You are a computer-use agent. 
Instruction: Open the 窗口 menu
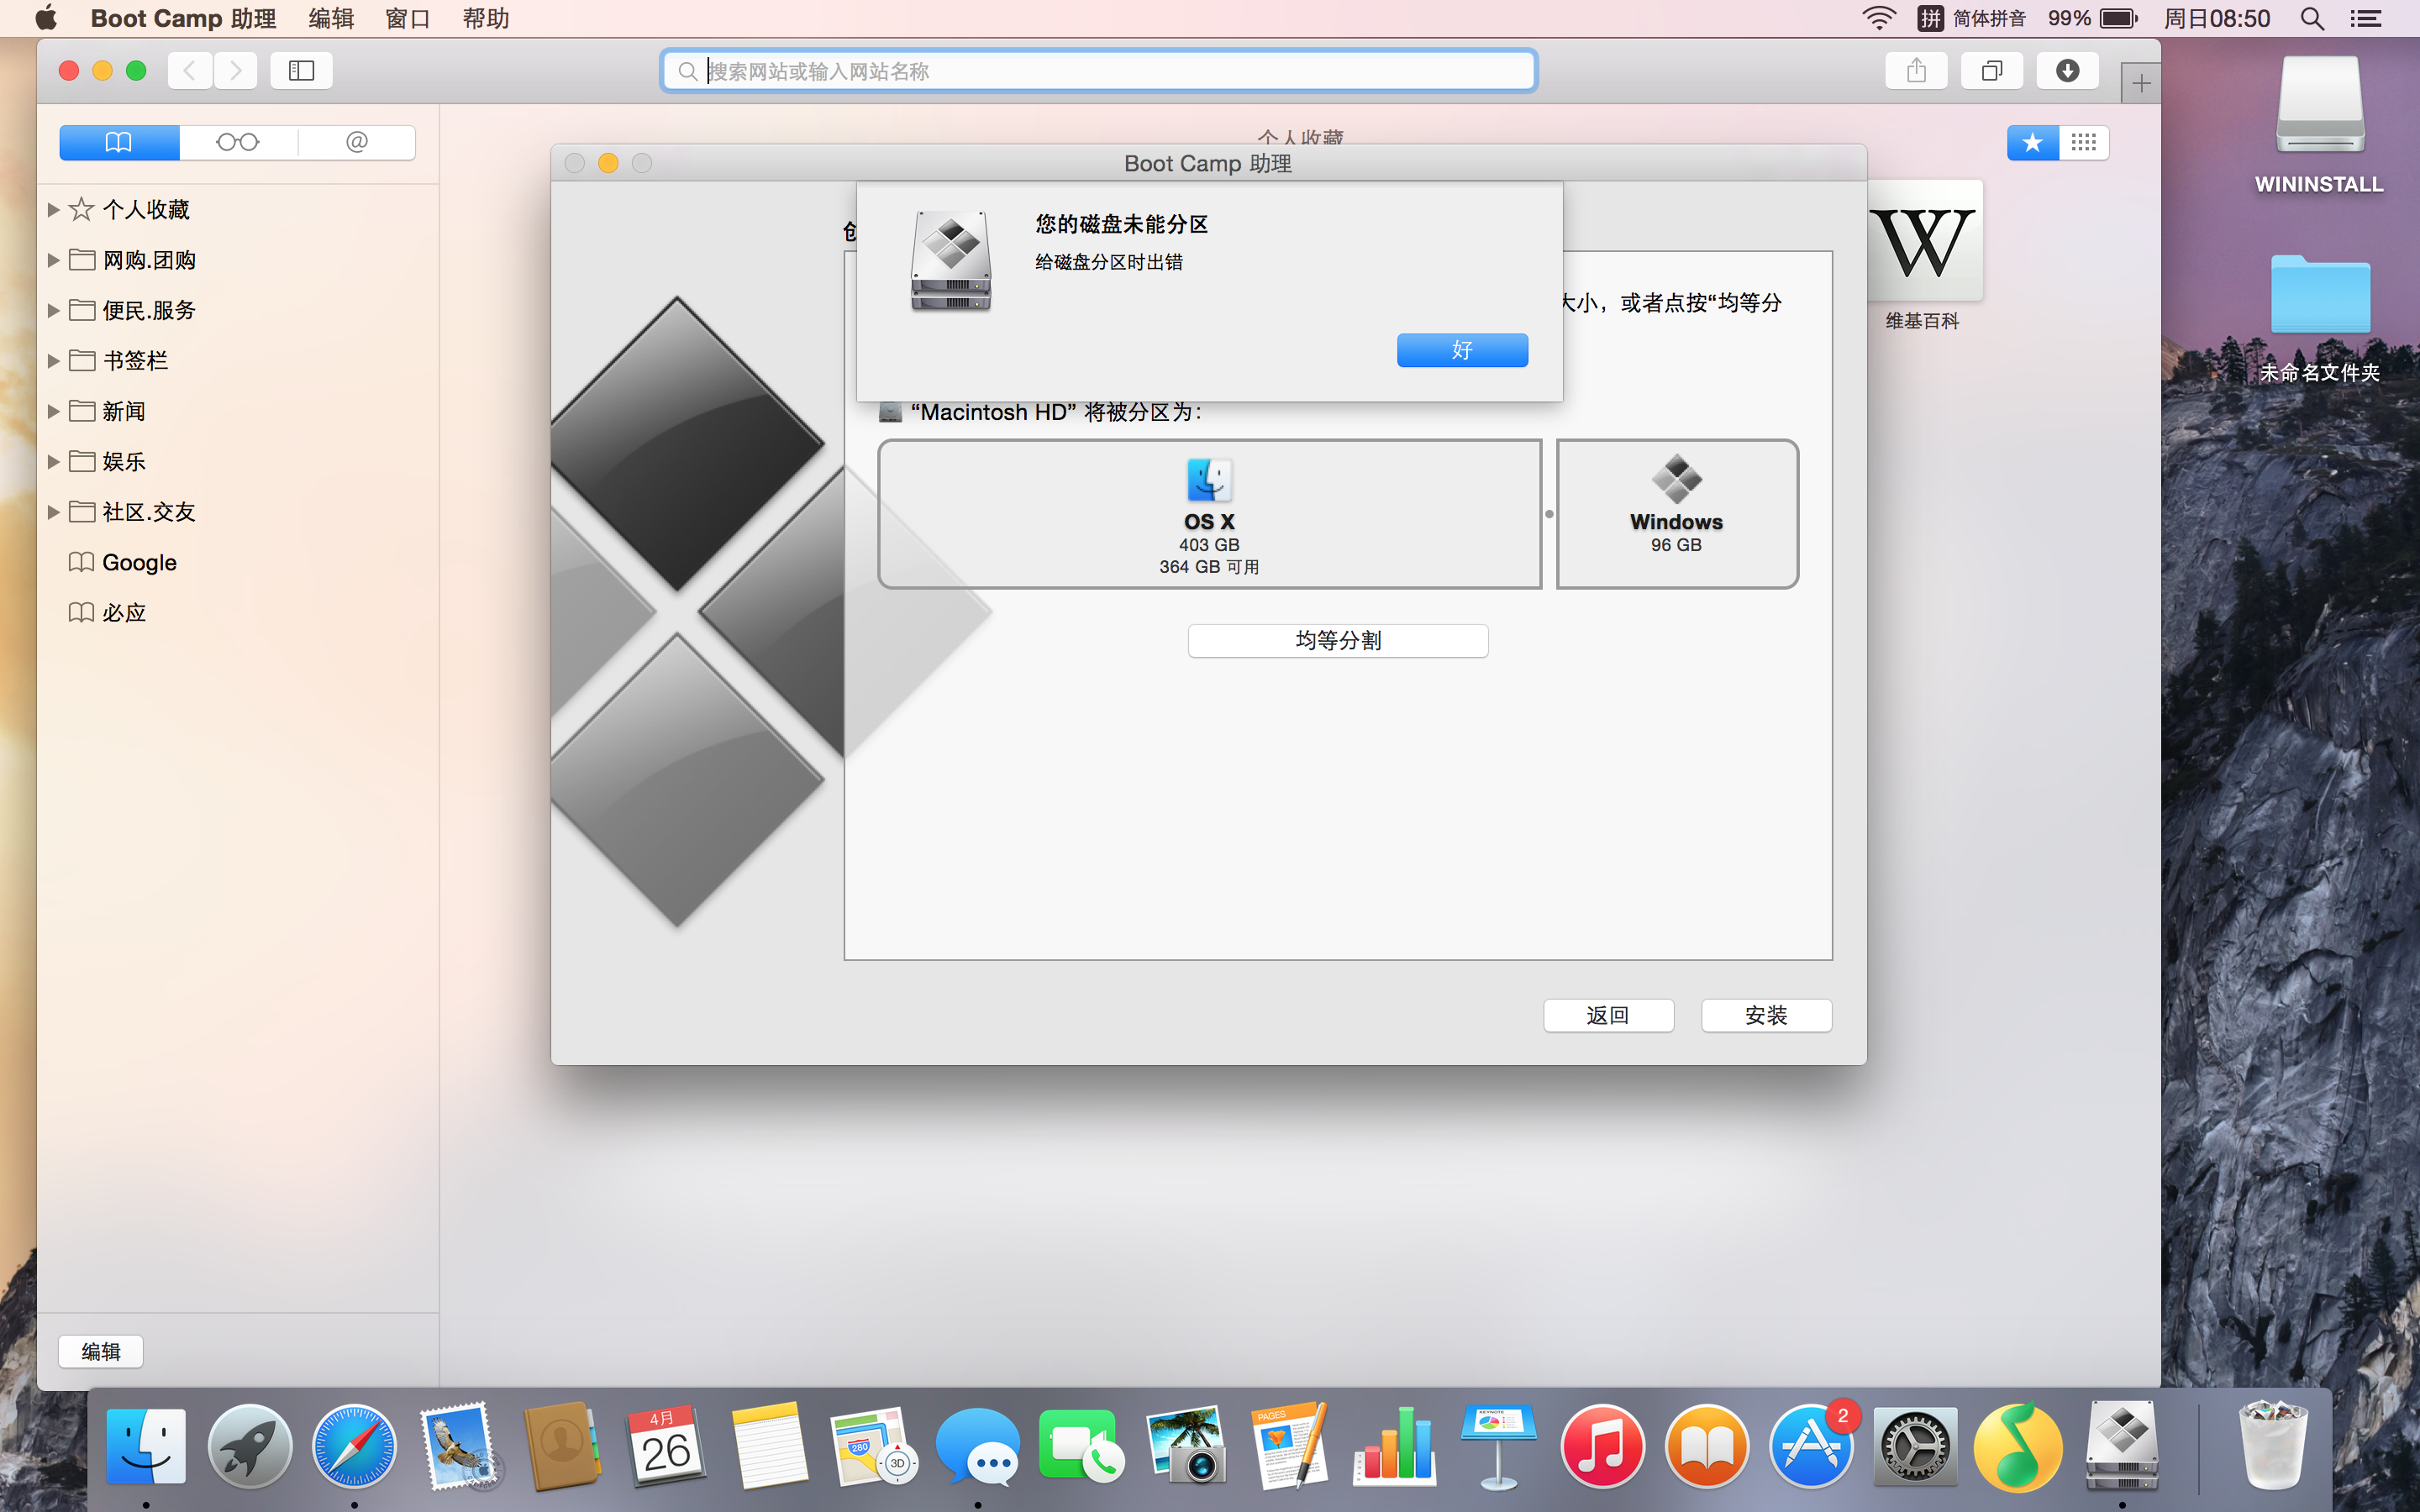click(407, 18)
